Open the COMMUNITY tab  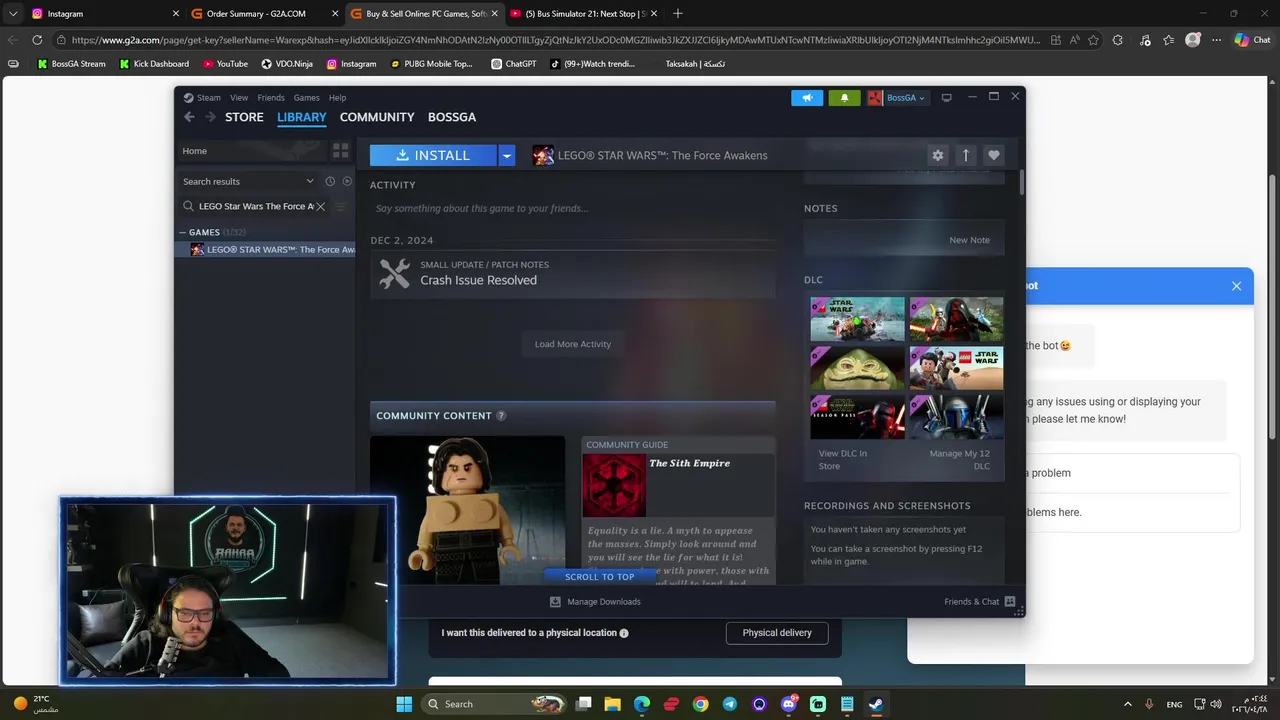point(377,117)
